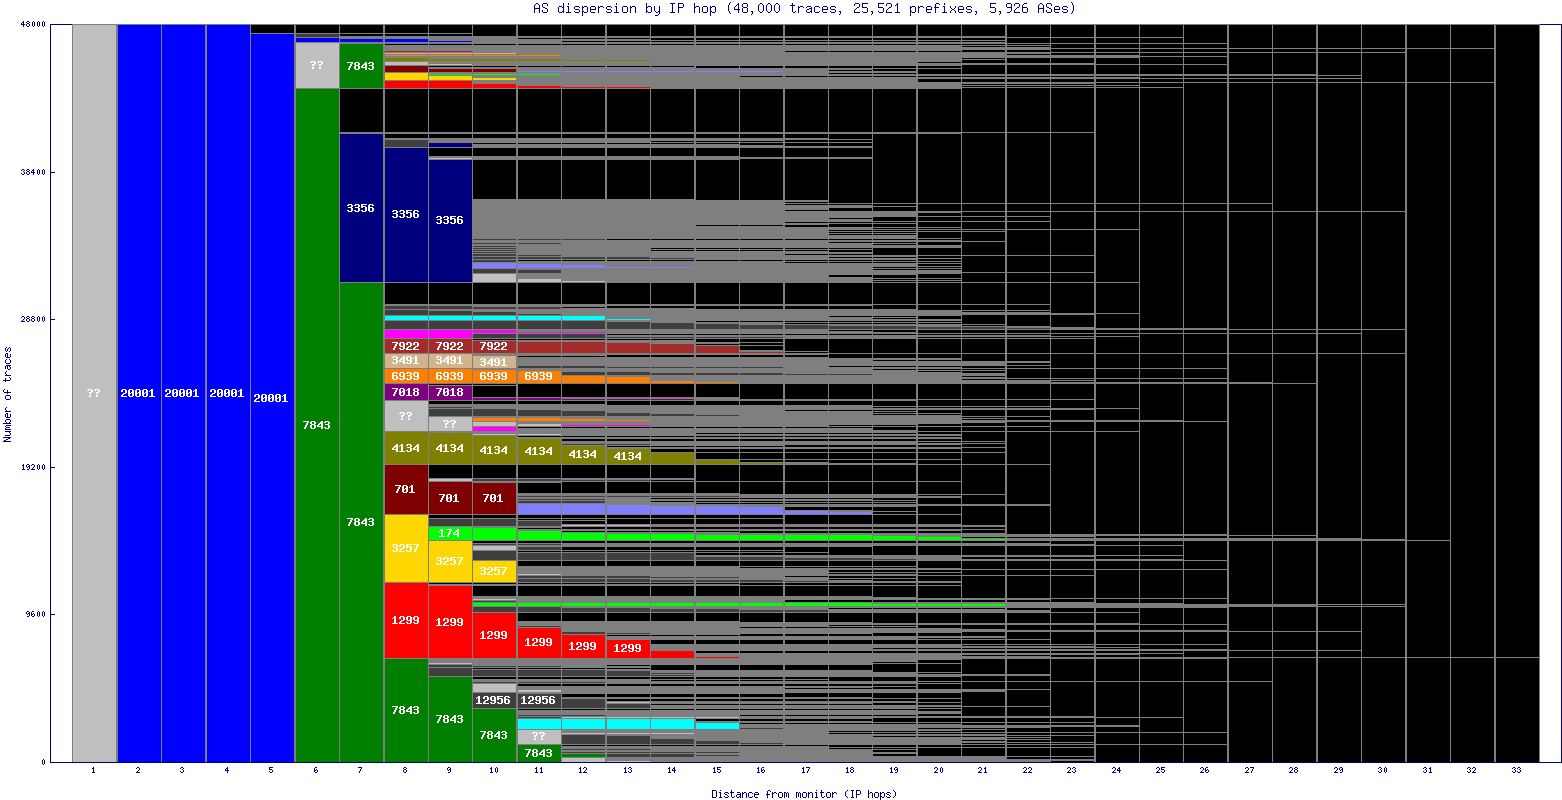Screen dimensions: 1562x800
Task: Click the bottom green 7843 block at hop 11
Action: point(539,753)
